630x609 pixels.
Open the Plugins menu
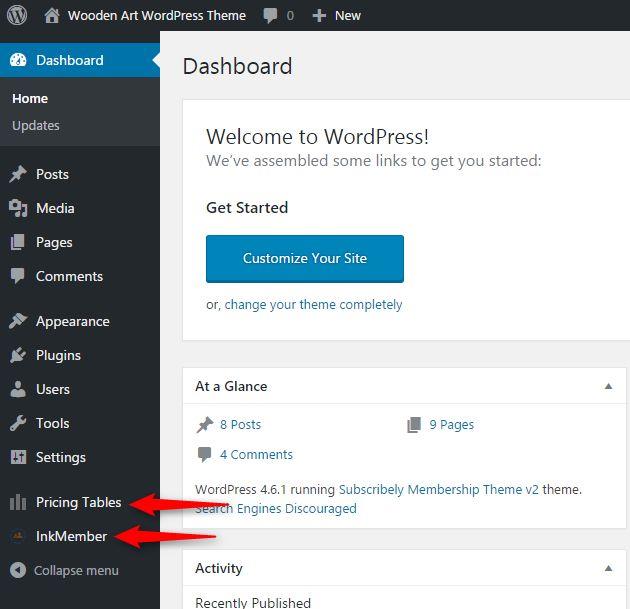(58, 356)
